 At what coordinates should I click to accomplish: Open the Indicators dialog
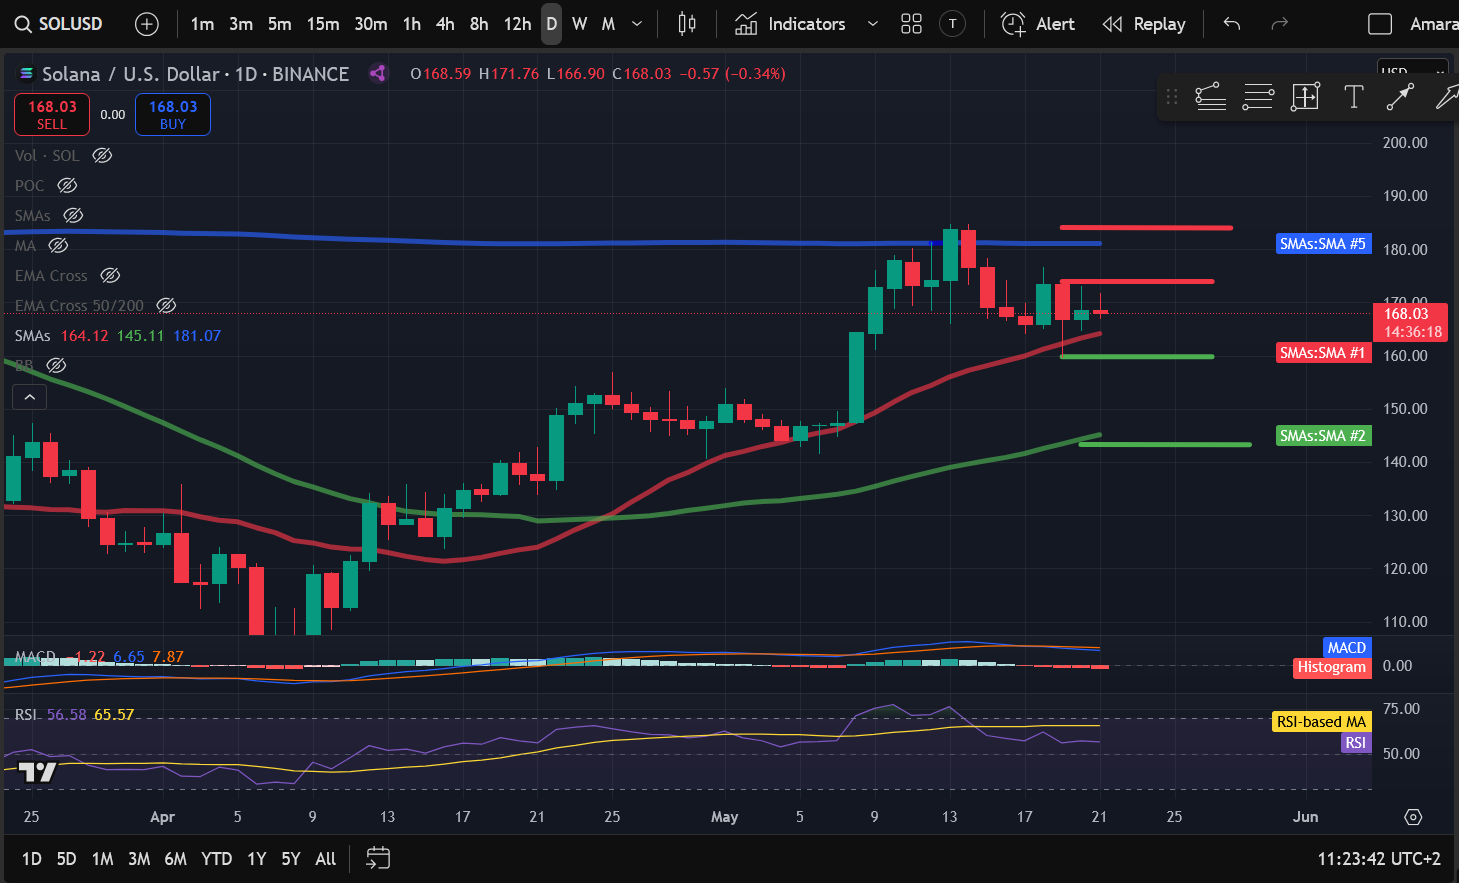790,24
